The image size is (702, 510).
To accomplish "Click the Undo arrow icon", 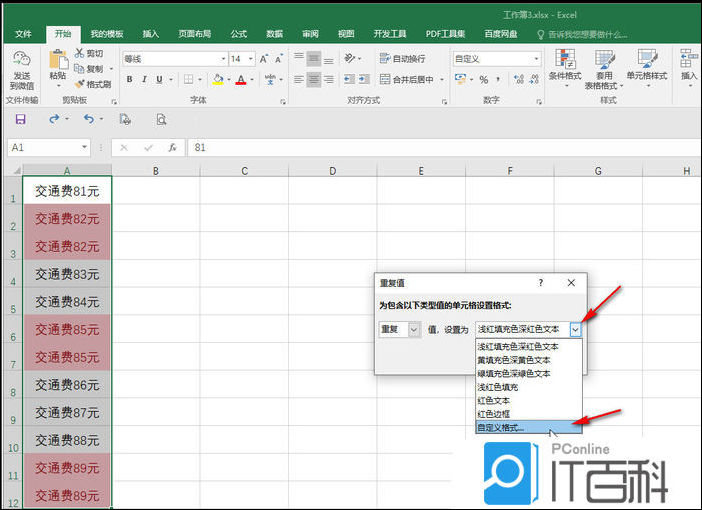I will coord(54,119).
